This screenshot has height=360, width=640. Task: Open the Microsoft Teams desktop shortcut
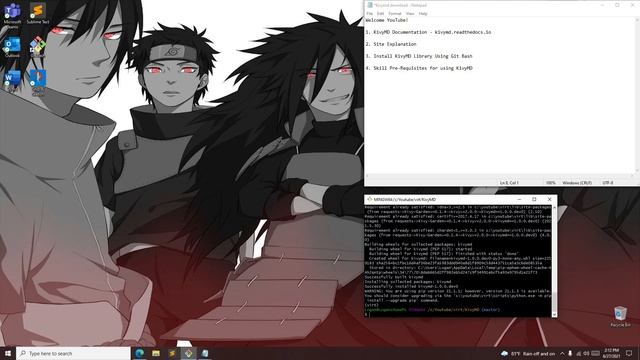pyautogui.click(x=12, y=15)
